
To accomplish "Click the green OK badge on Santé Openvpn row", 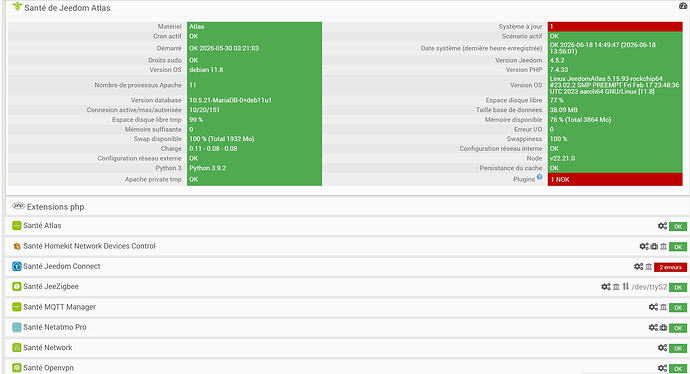I will point(678,369).
